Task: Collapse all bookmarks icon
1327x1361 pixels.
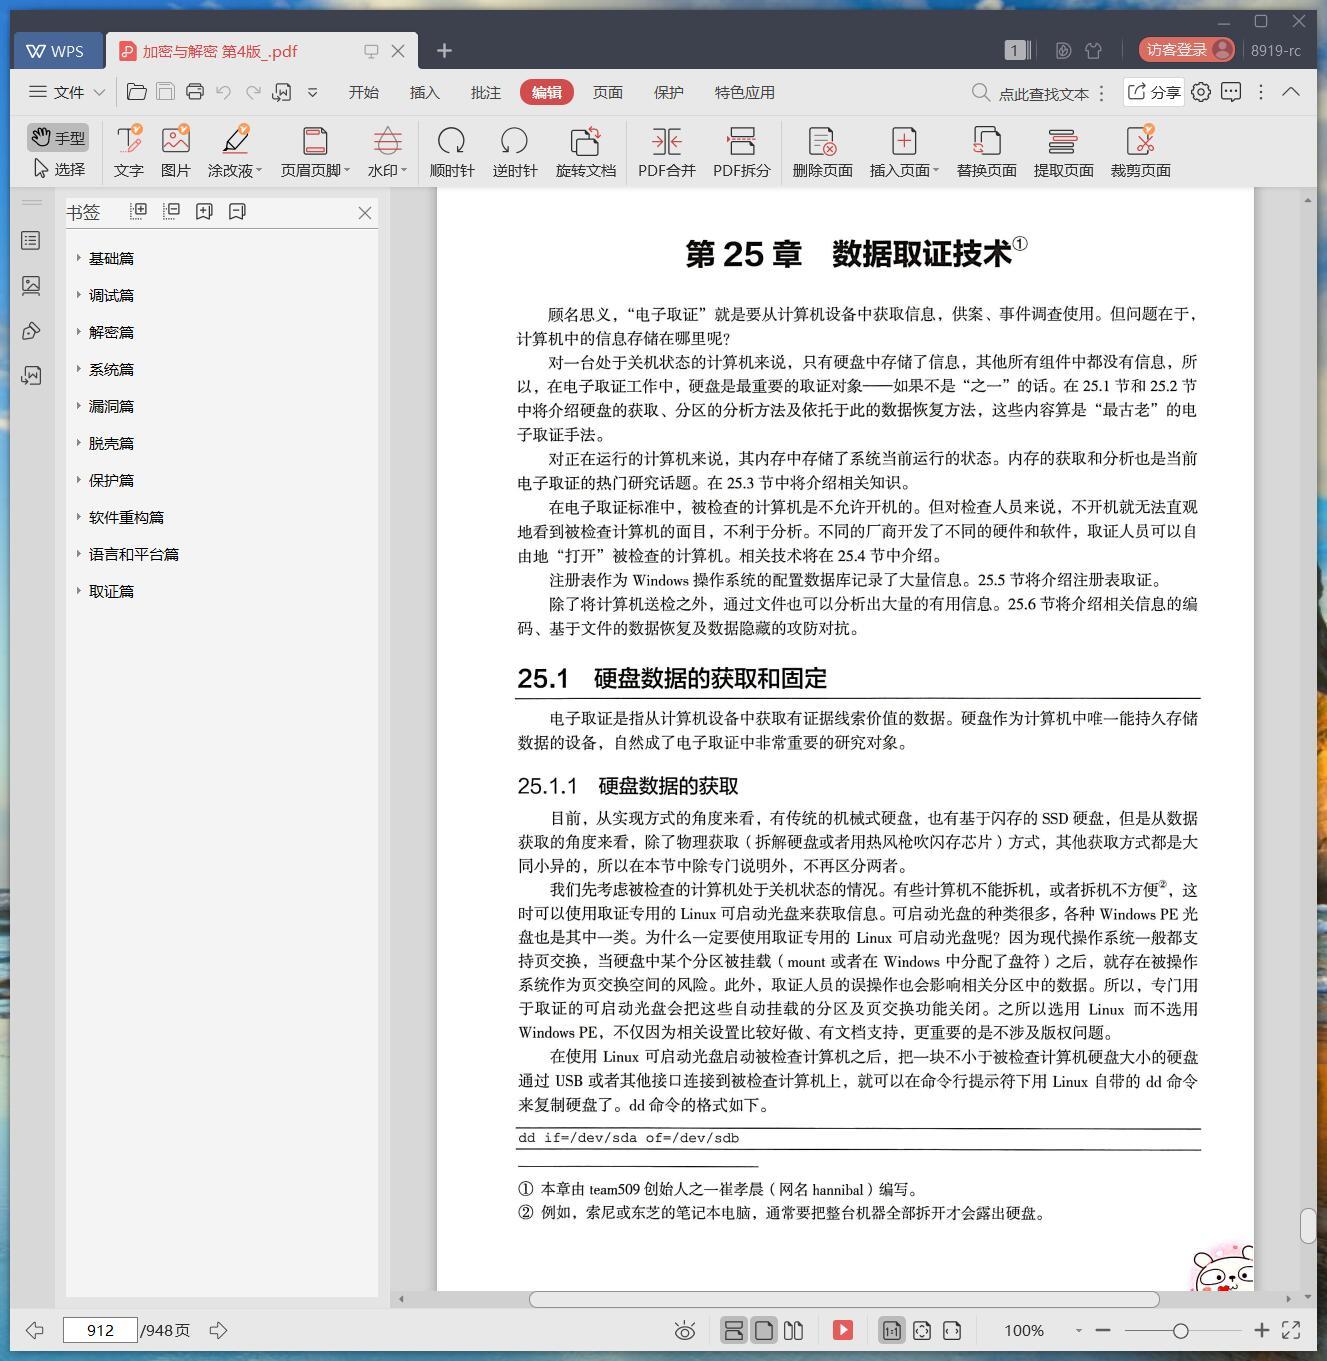Action: click(x=172, y=211)
